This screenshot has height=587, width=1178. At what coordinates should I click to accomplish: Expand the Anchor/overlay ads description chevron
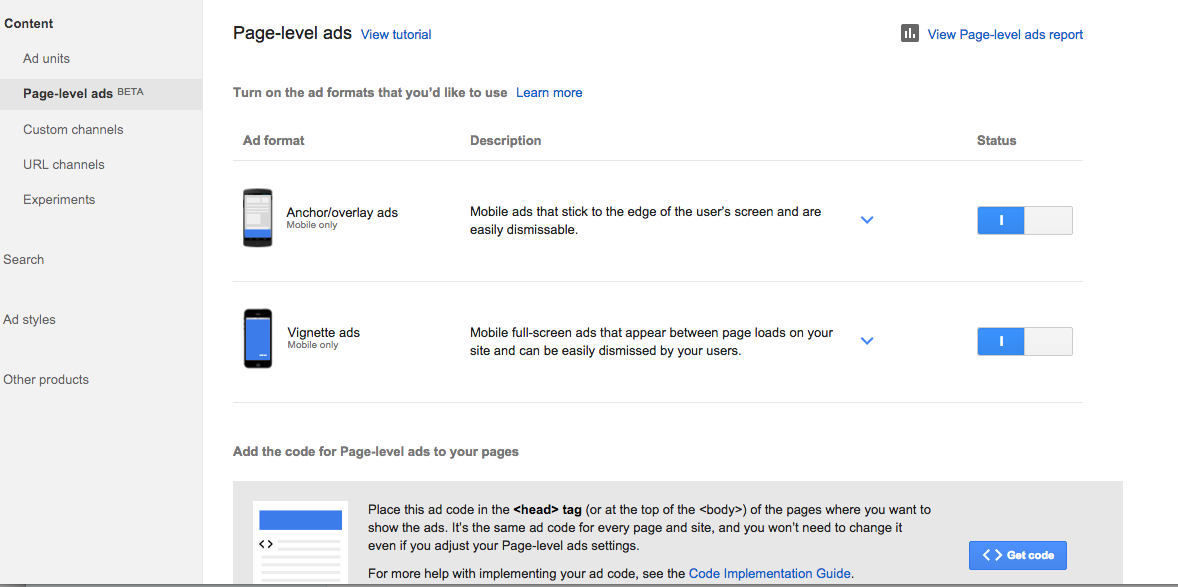click(x=867, y=220)
